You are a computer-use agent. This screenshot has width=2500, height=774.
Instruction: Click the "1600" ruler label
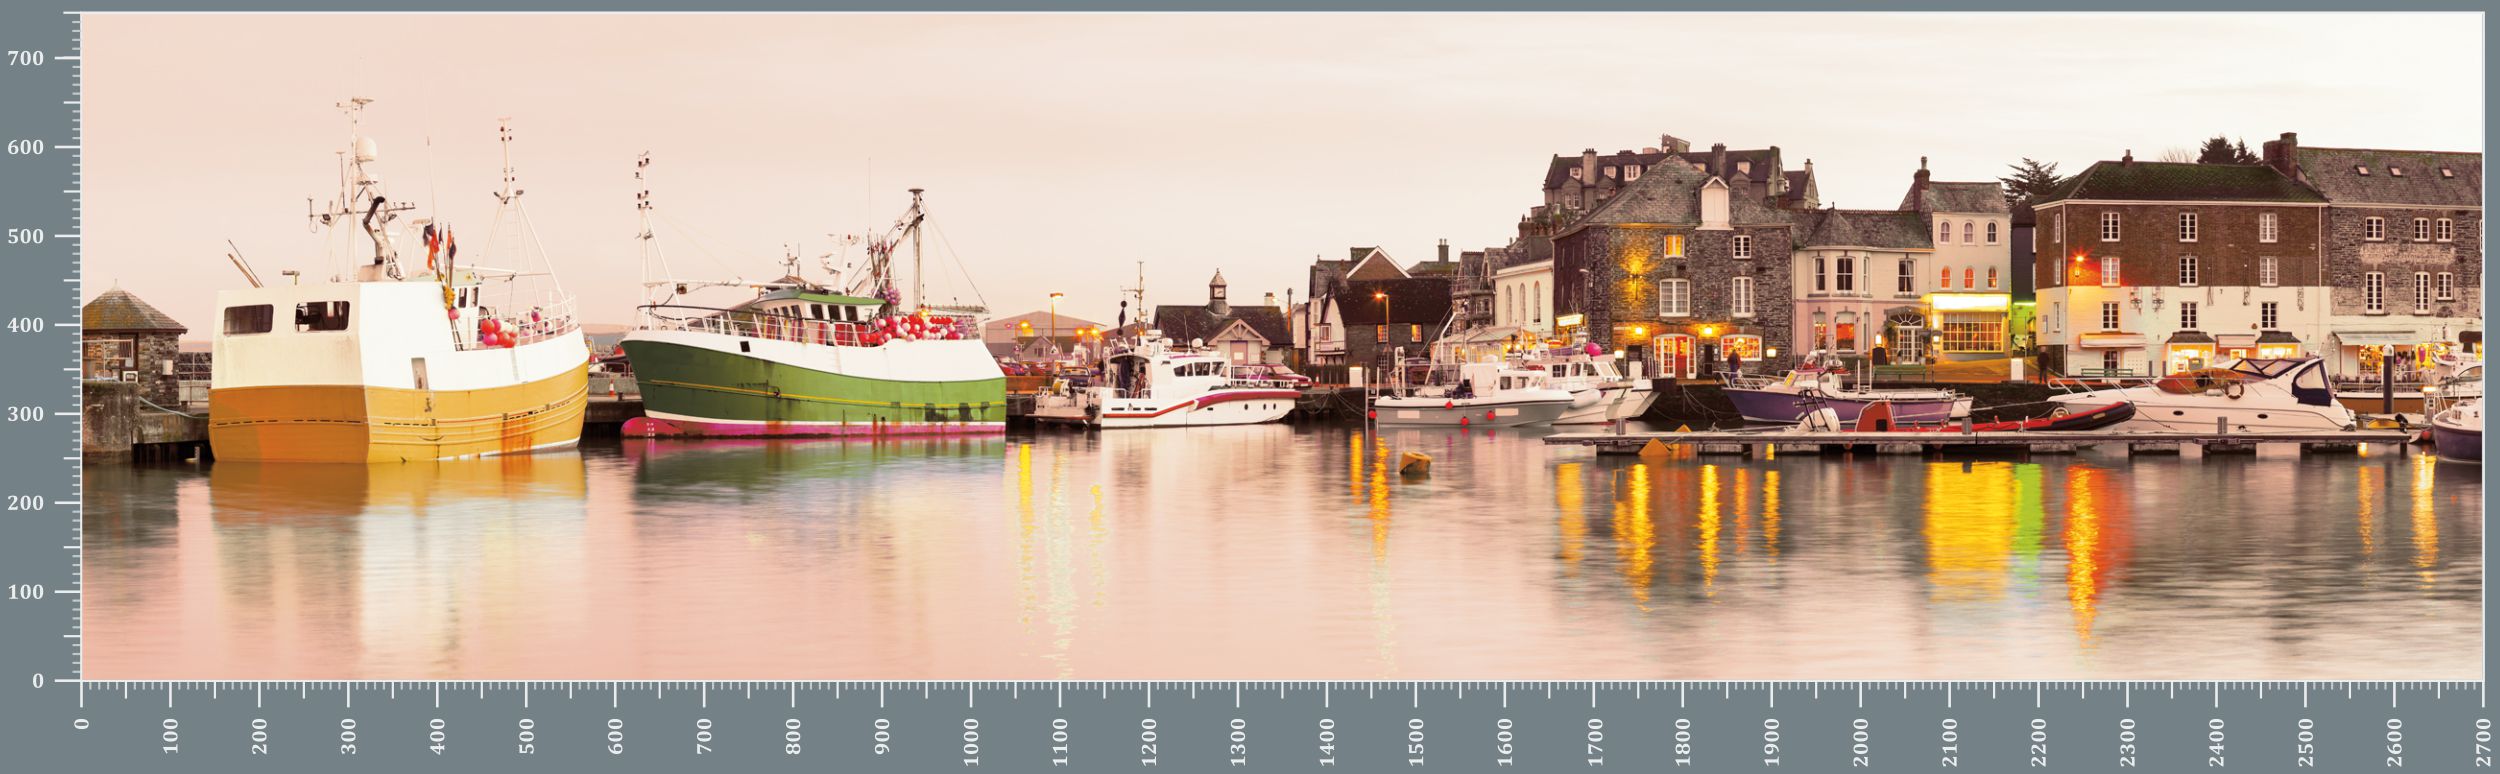1505,741
